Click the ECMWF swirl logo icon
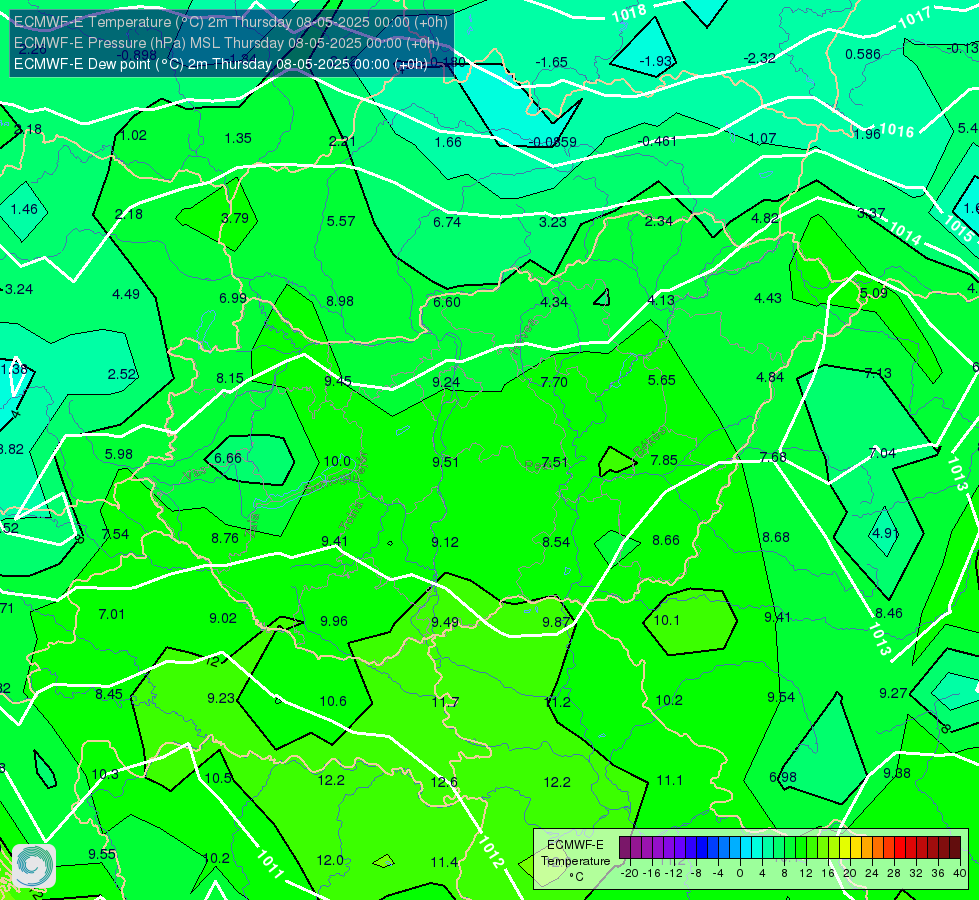 (x=33, y=866)
